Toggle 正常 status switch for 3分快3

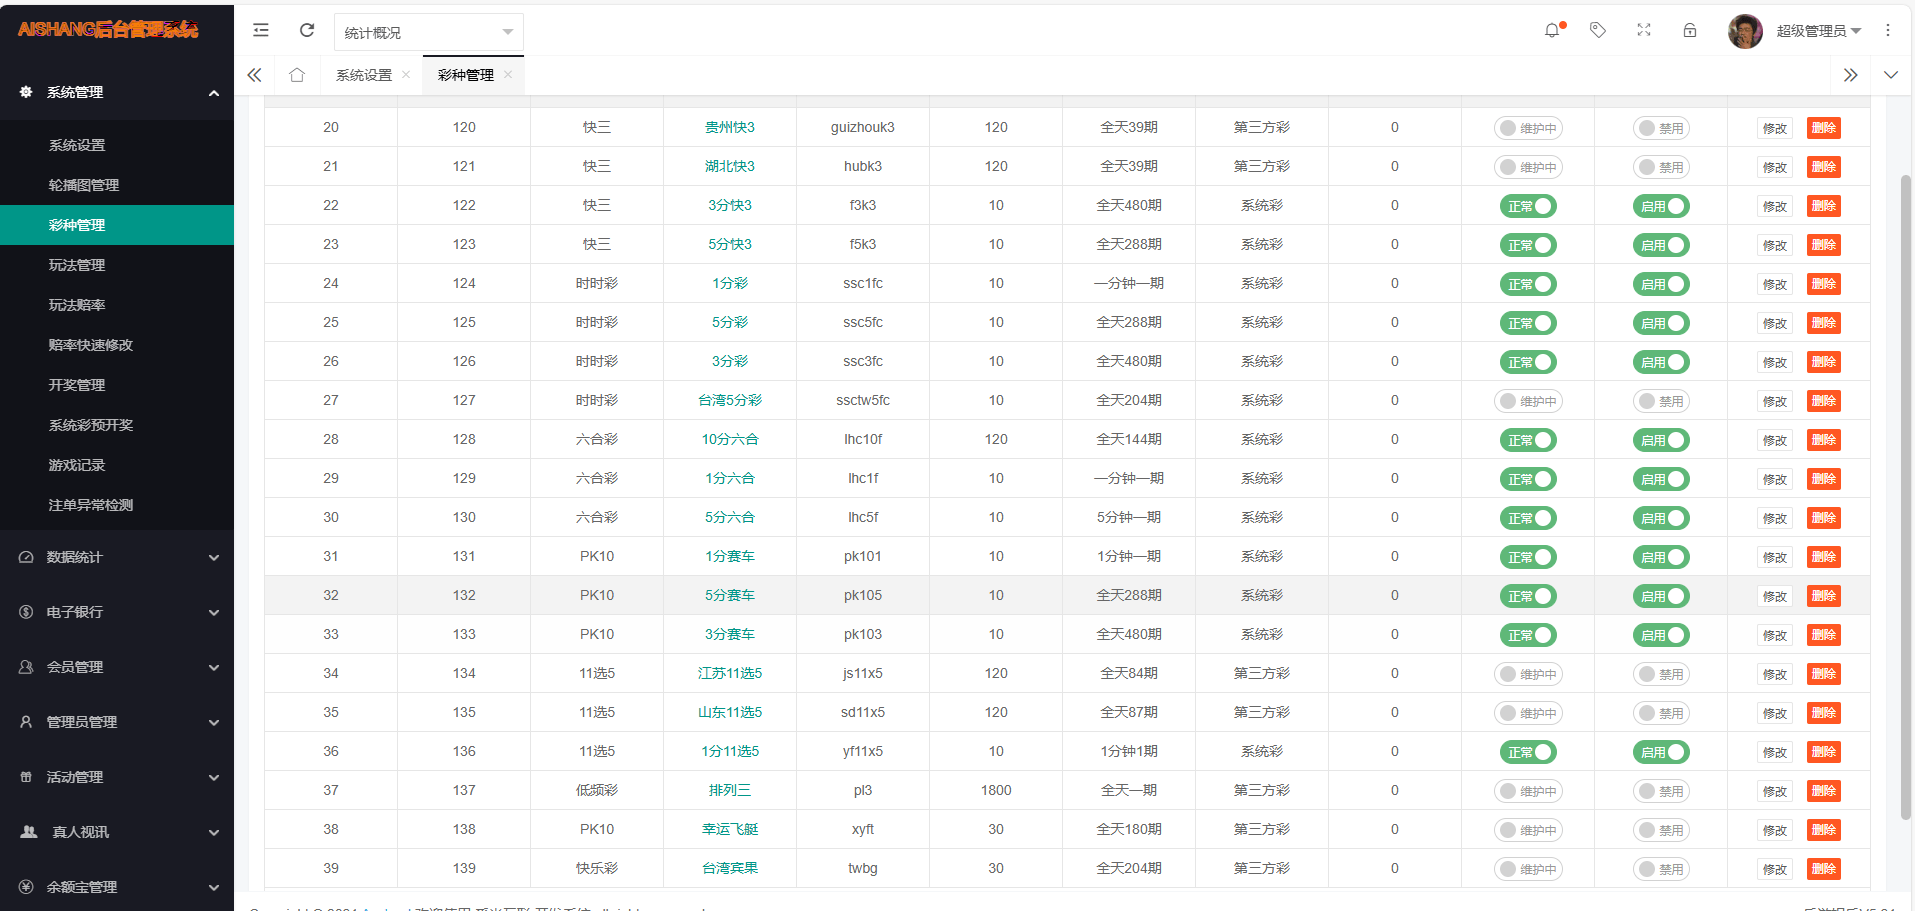coord(1528,206)
